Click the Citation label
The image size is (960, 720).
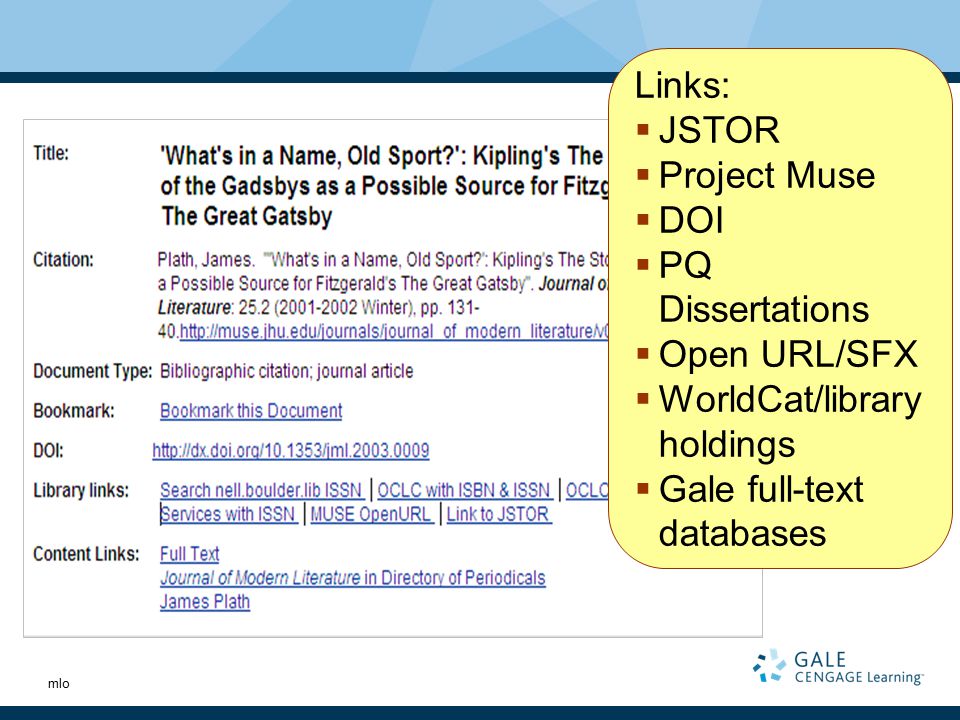64,260
